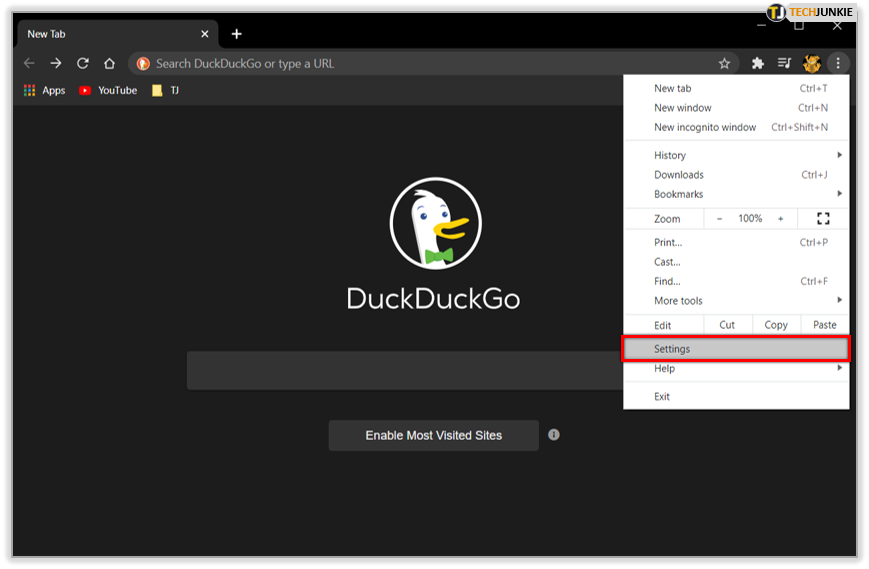Open the YouTube bookmark
Viewport: 869px width, 569px height.
(108, 90)
